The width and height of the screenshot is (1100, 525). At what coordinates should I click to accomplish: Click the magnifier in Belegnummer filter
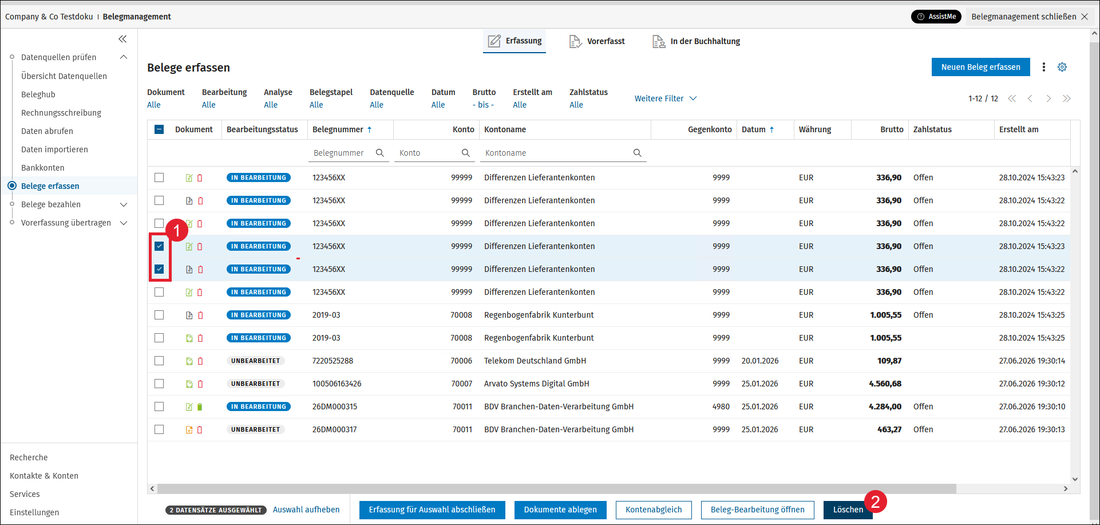380,152
